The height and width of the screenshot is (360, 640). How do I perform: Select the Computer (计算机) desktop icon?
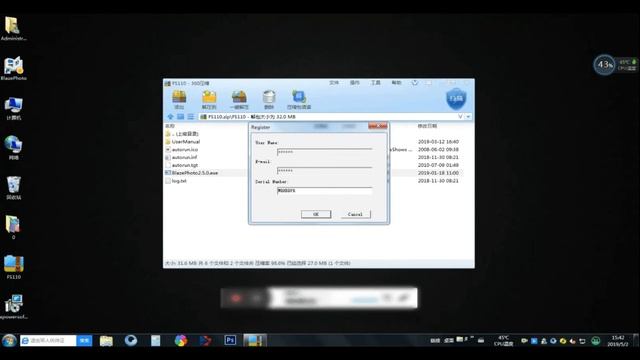click(x=13, y=108)
